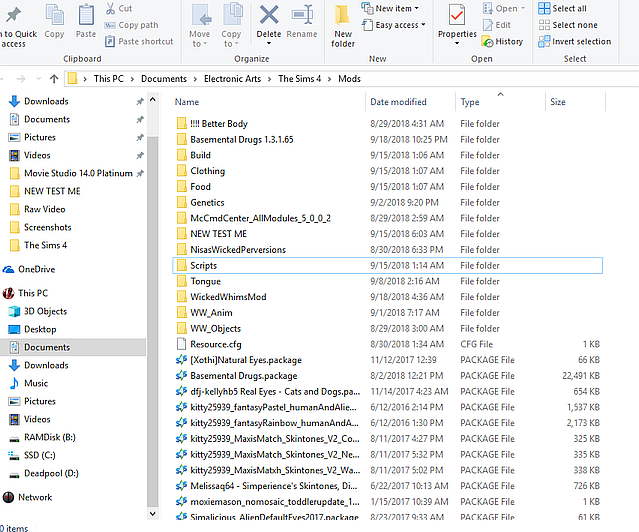Select Basemental Drugs.package file
The width and height of the screenshot is (639, 532).
[244, 376]
